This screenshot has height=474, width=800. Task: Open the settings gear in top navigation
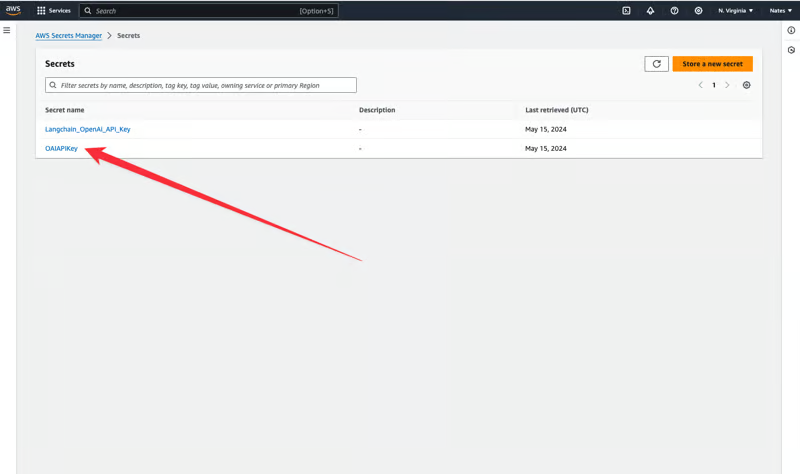pos(698,11)
